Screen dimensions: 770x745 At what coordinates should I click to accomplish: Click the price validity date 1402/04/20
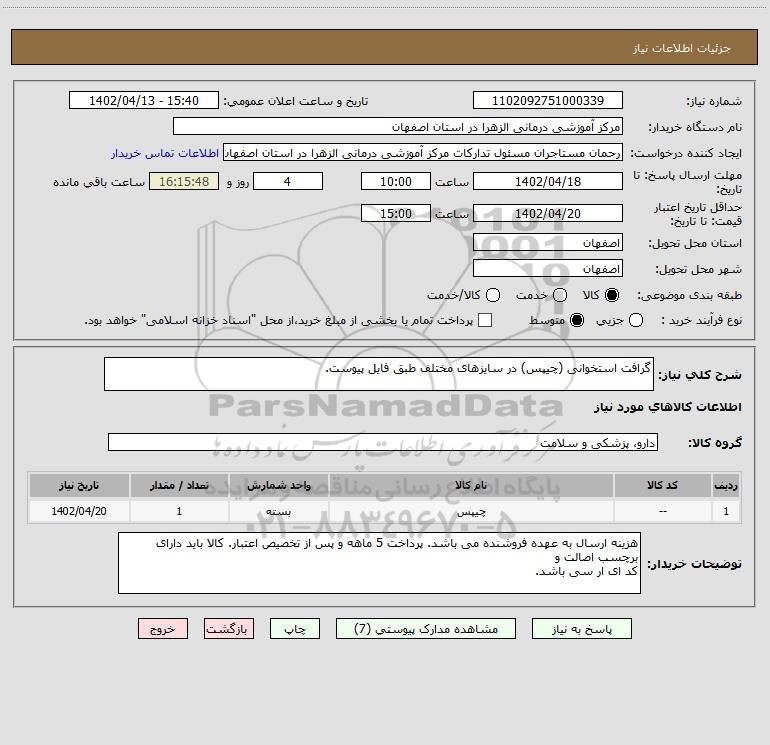point(548,214)
